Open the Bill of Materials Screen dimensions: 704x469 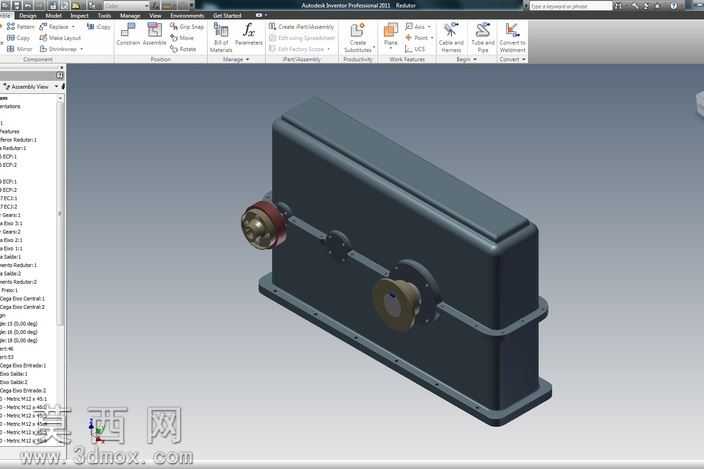pos(221,38)
